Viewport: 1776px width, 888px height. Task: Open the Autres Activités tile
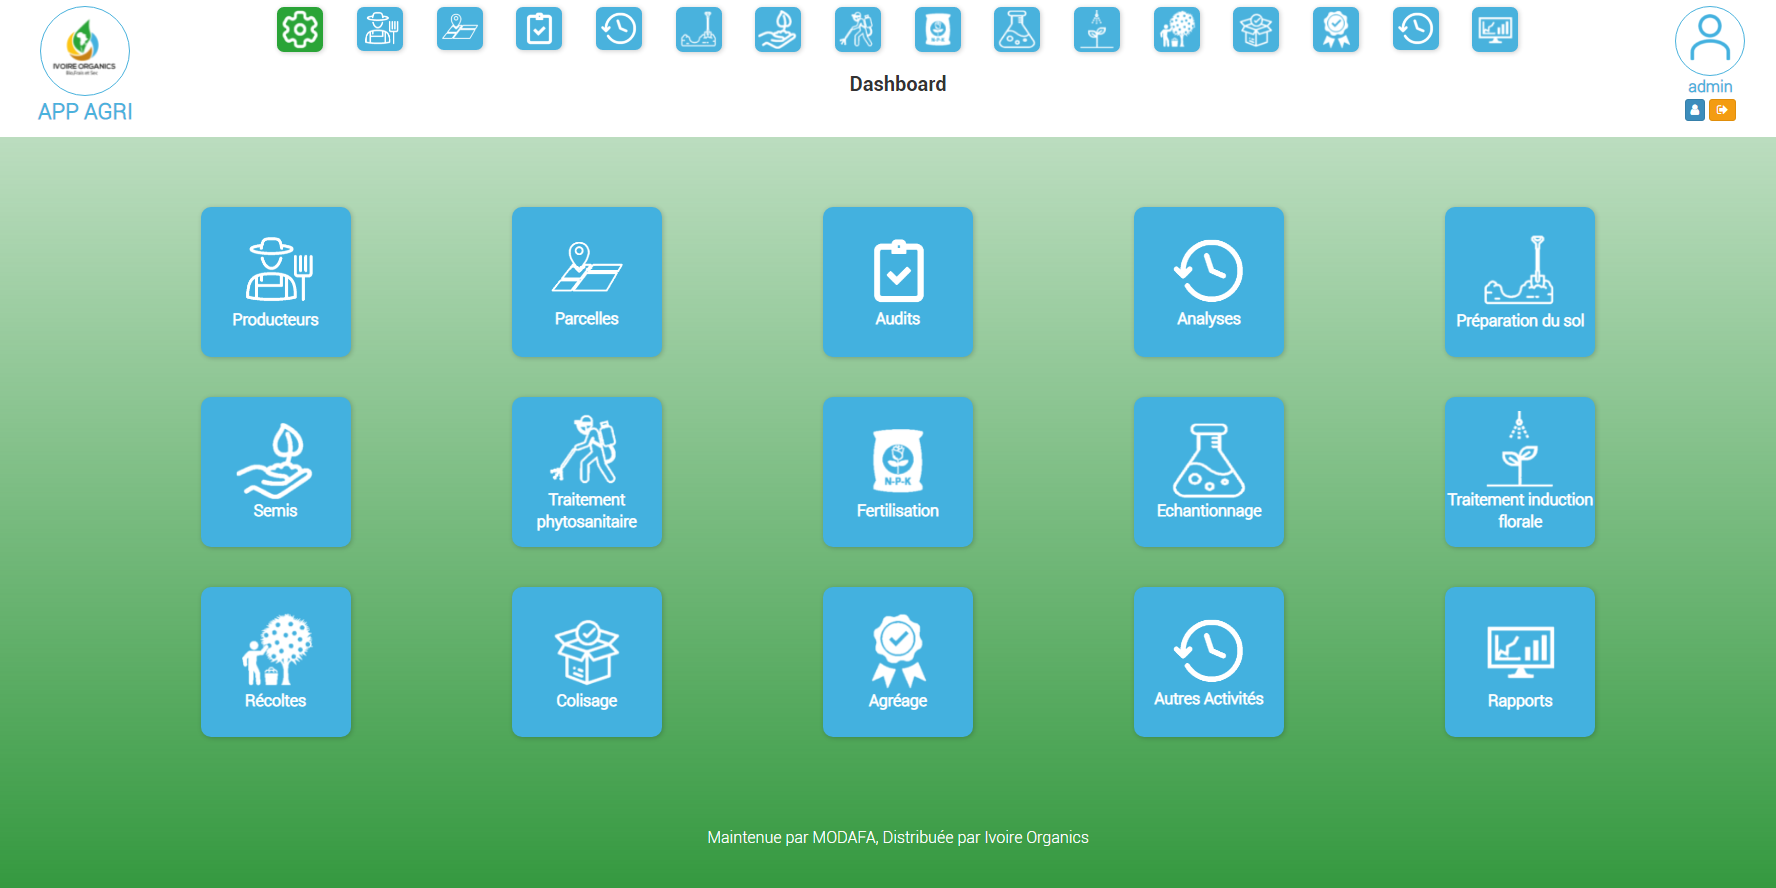pyautogui.click(x=1209, y=662)
